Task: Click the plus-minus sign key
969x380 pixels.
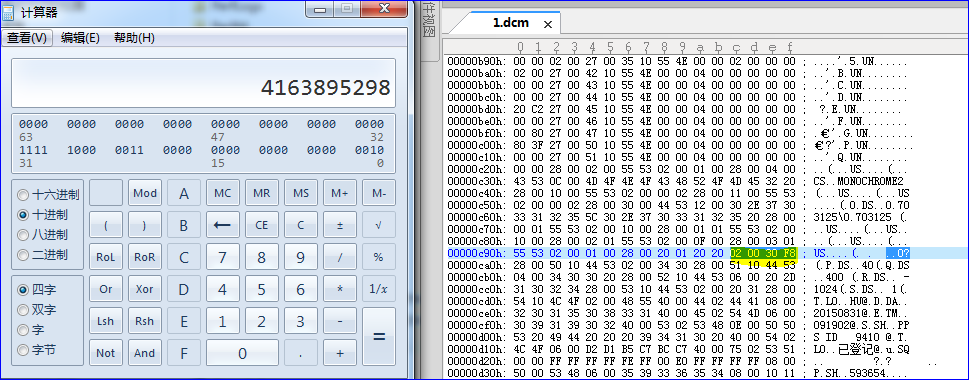Action: click(x=340, y=225)
